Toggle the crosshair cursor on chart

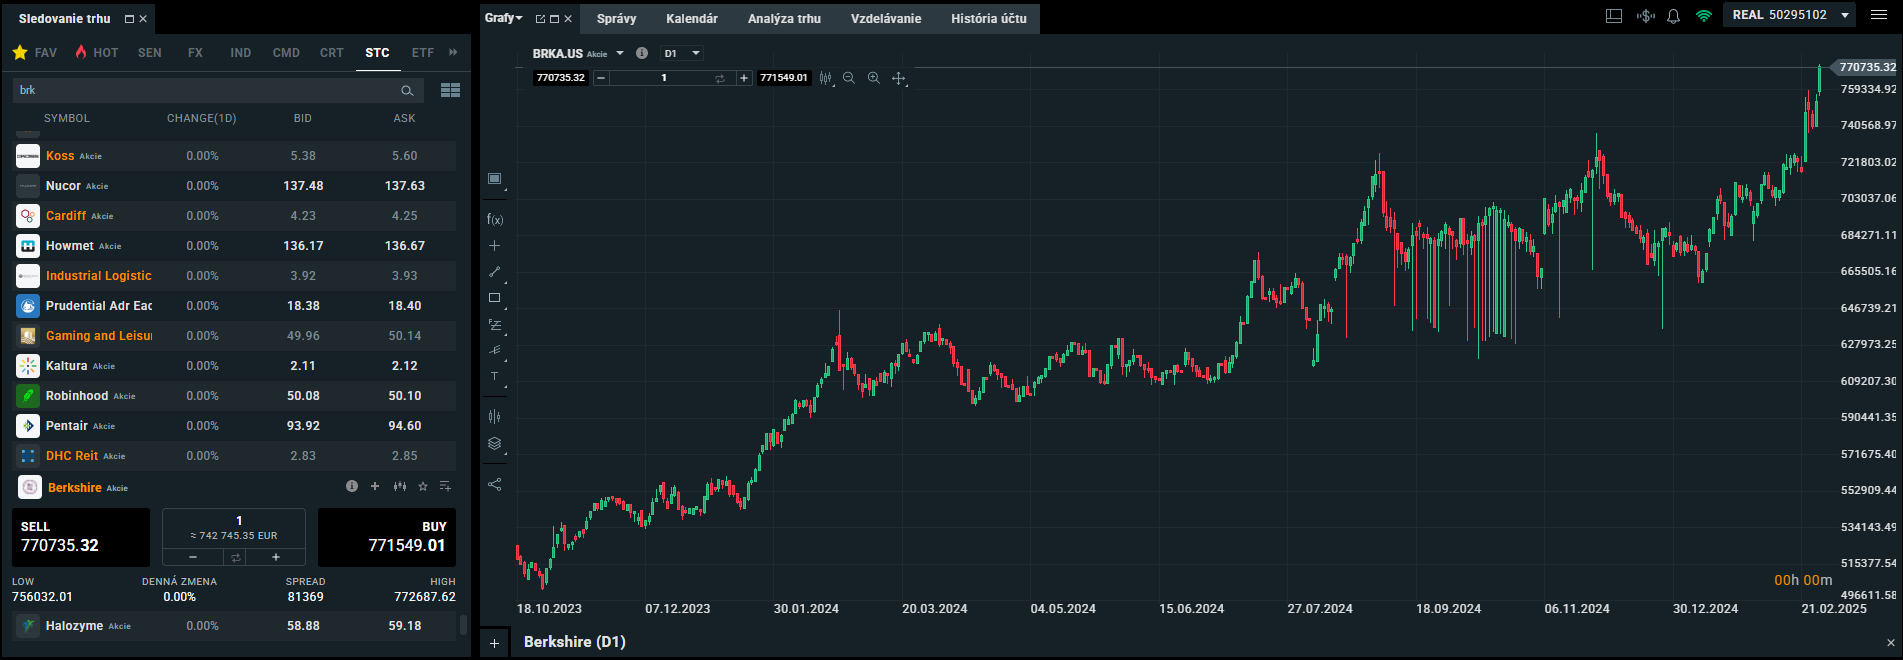coord(898,78)
